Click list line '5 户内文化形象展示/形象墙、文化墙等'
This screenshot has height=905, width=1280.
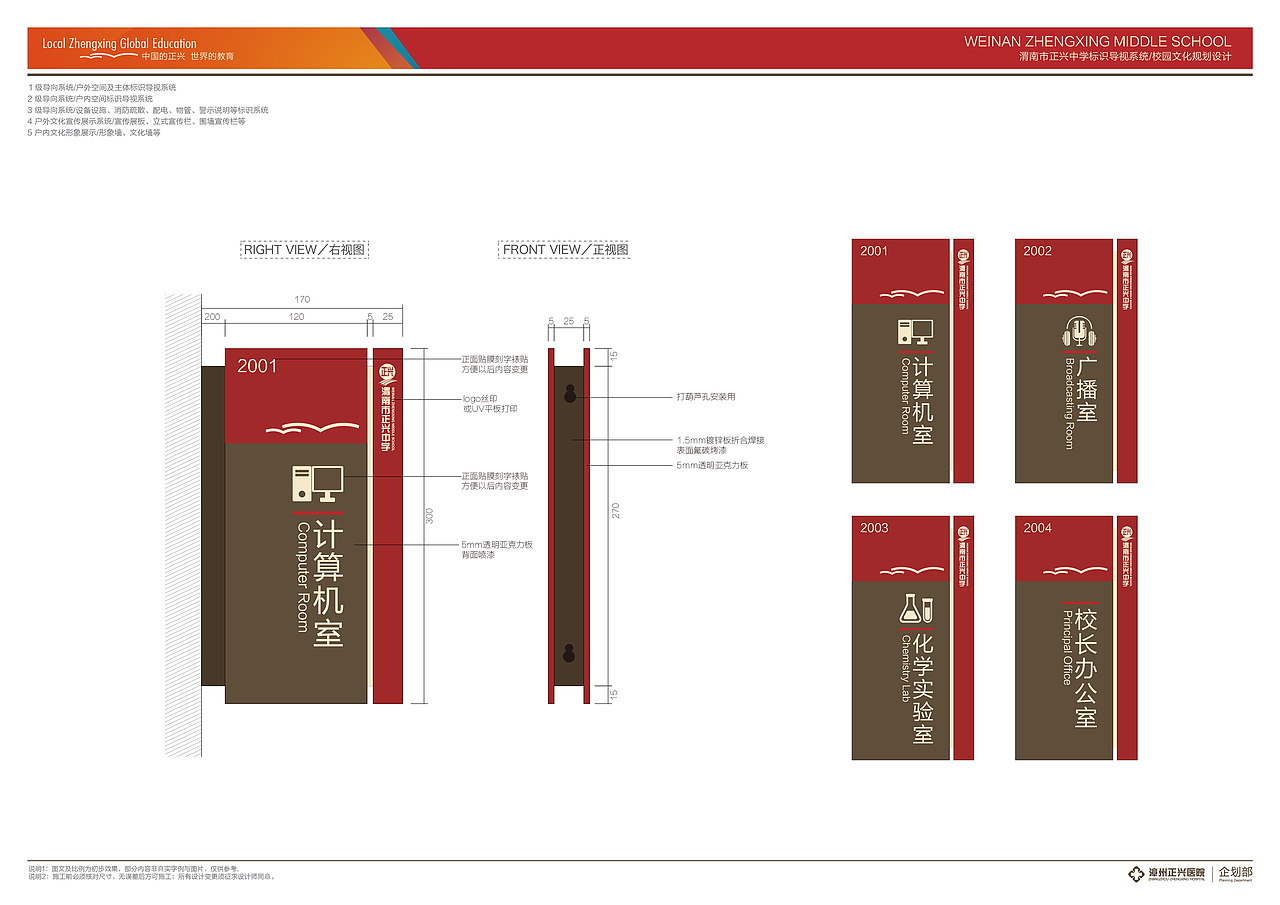click(x=94, y=132)
